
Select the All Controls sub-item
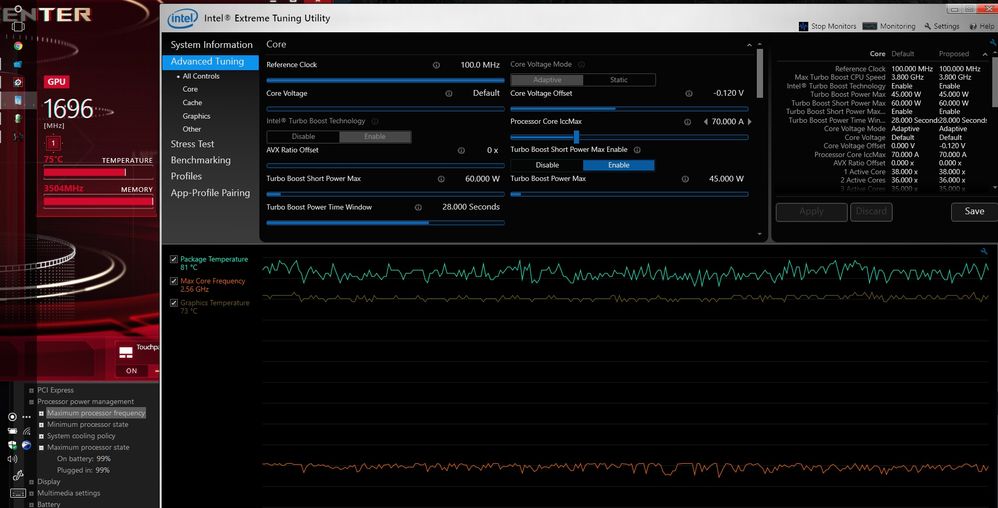[x=200, y=76]
